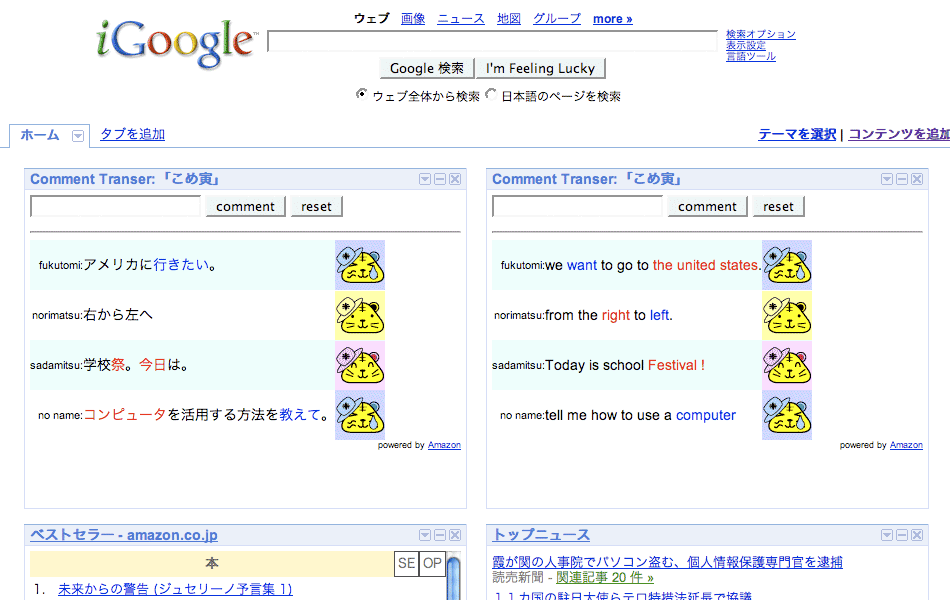Open the ホーム tab dropdown arrow
The height and width of the screenshot is (600, 950).
pyautogui.click(x=78, y=136)
